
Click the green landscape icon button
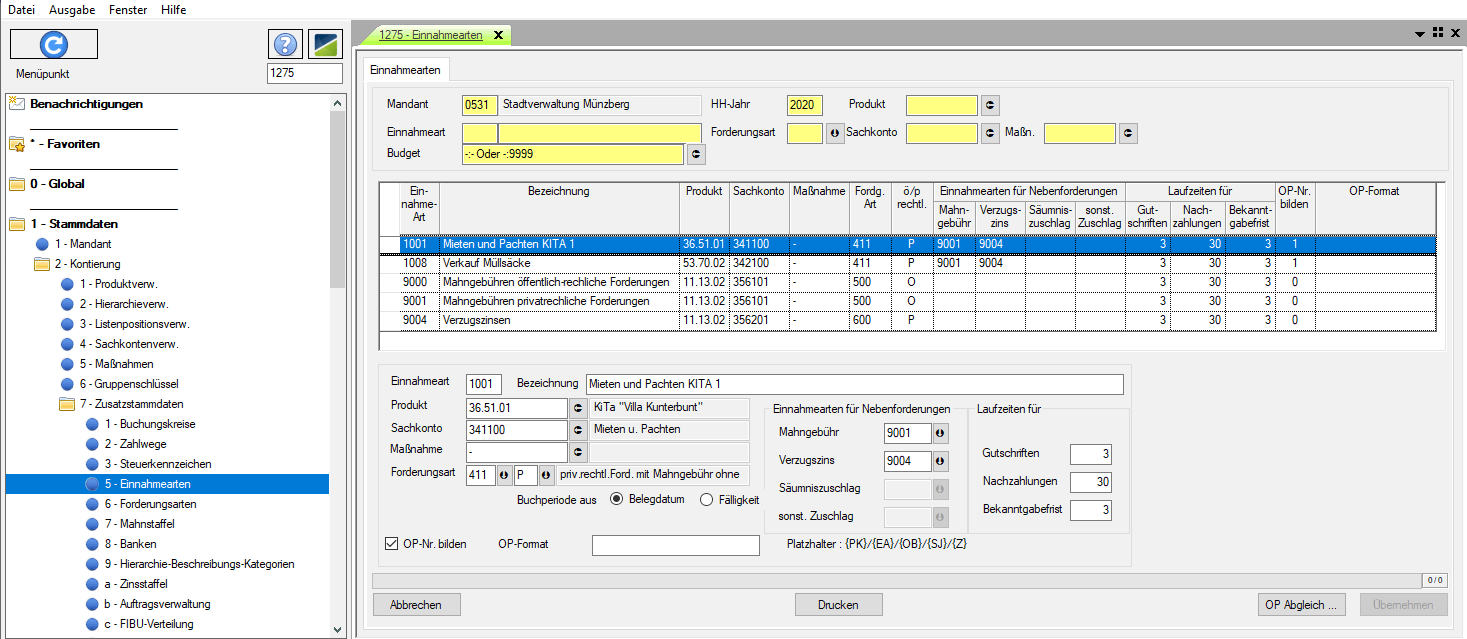(325, 44)
